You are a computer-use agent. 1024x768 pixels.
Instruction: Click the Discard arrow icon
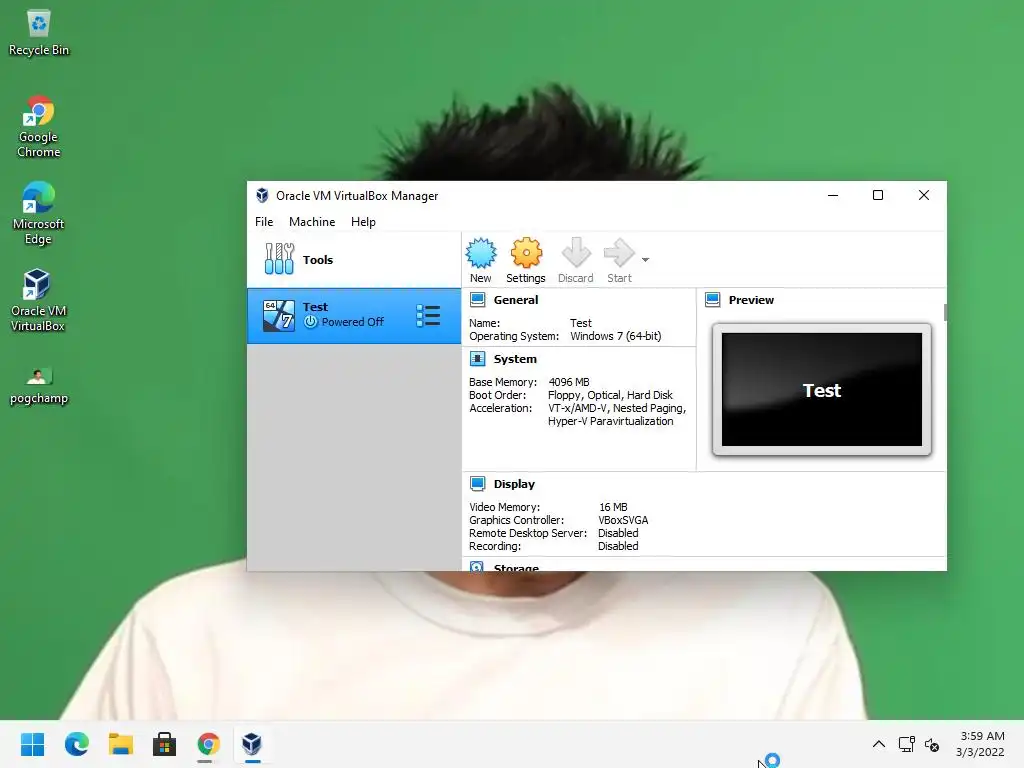point(576,253)
